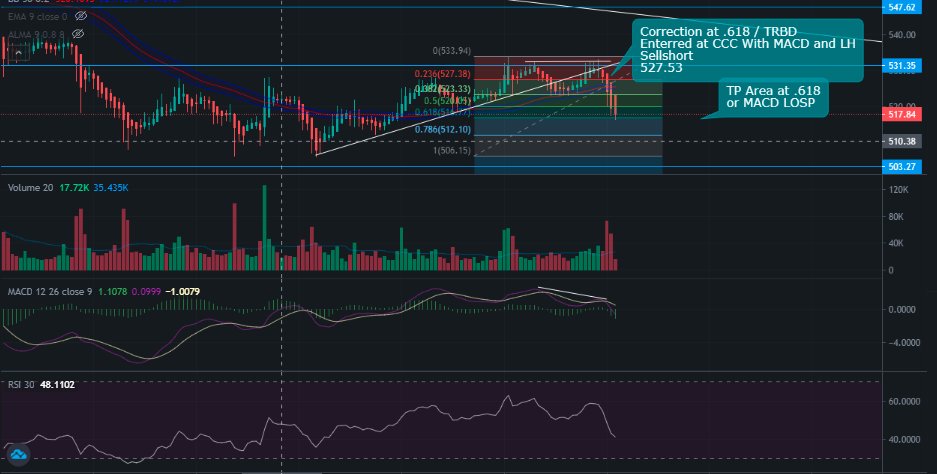Select the EMA 9 close indicator legend

click(x=38, y=17)
